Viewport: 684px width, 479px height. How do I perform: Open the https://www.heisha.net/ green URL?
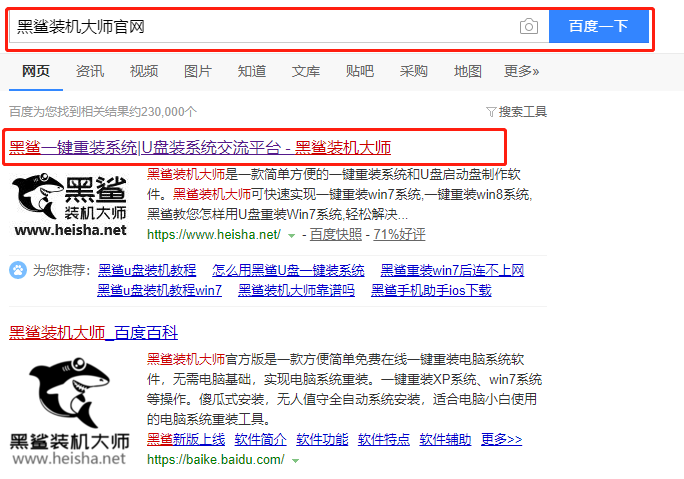214,235
